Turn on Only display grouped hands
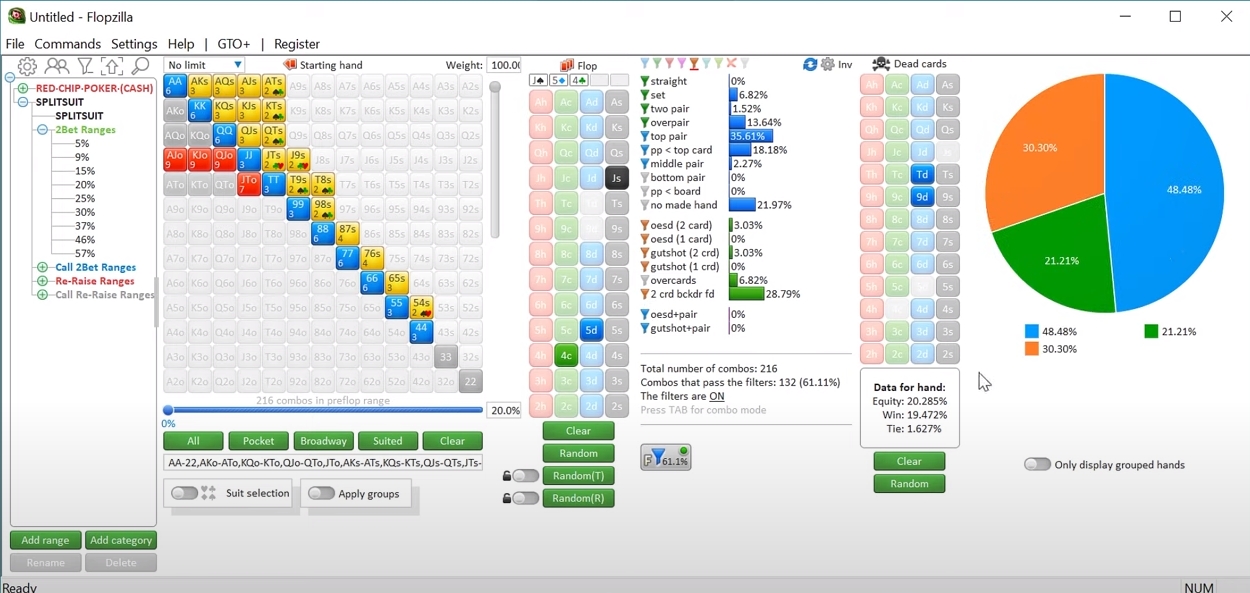Screen dimensions: 1250x593 point(1037,464)
